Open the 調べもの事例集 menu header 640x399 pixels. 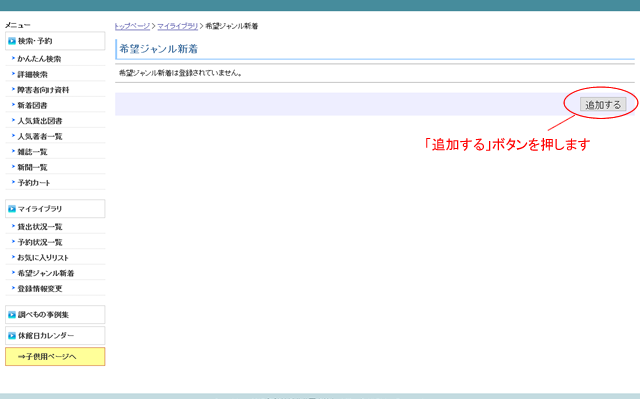tap(55, 315)
